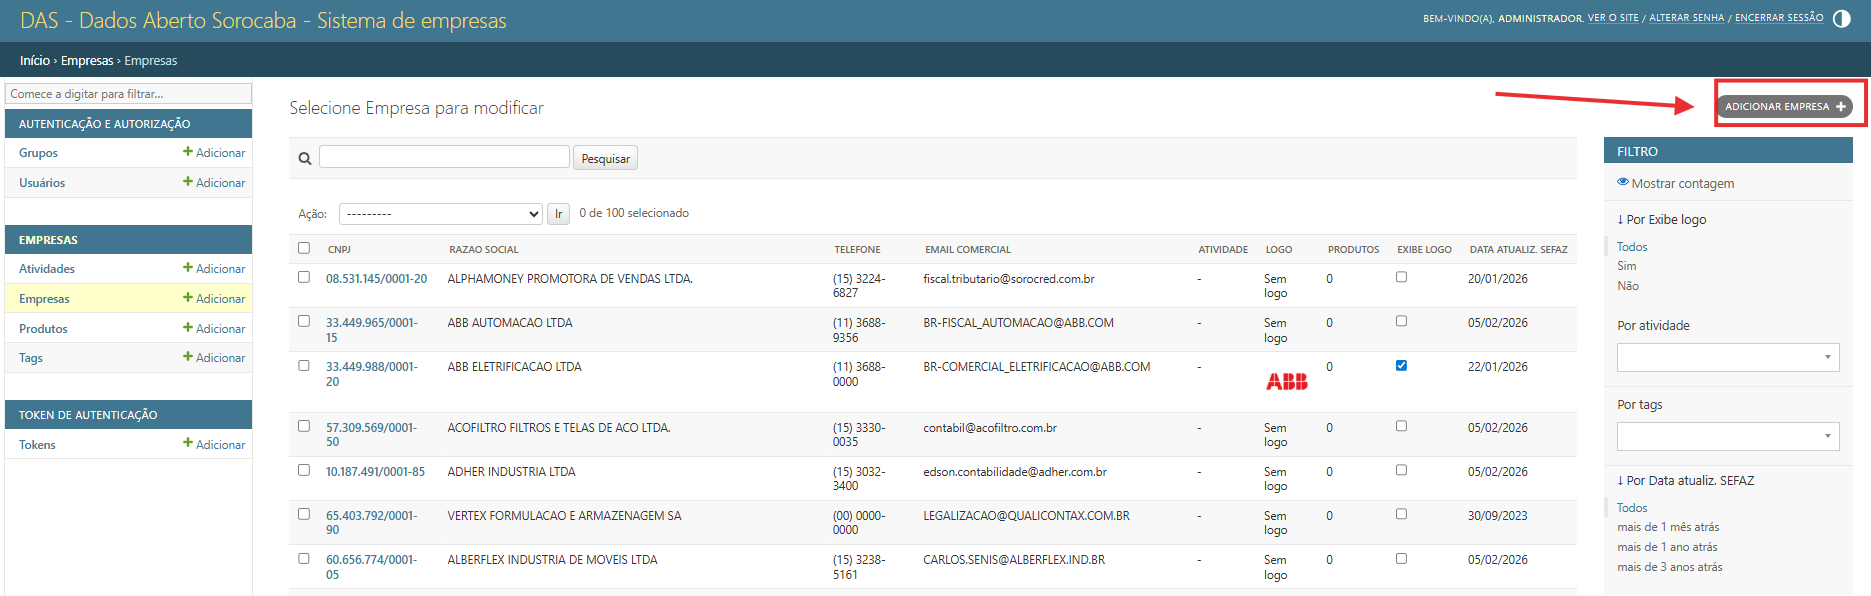Click the ADICIONAR EMPRESA button
The height and width of the screenshot is (596, 1871).
pyautogui.click(x=1784, y=106)
